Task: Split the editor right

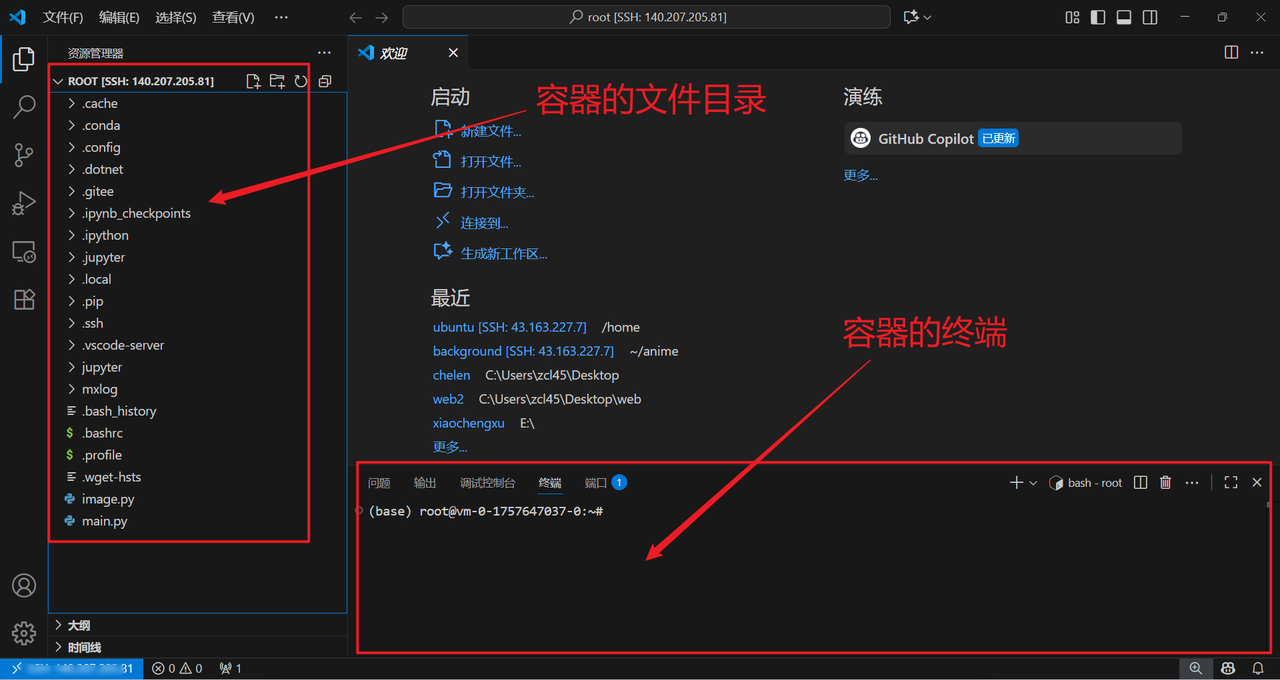Action: pos(1232,53)
